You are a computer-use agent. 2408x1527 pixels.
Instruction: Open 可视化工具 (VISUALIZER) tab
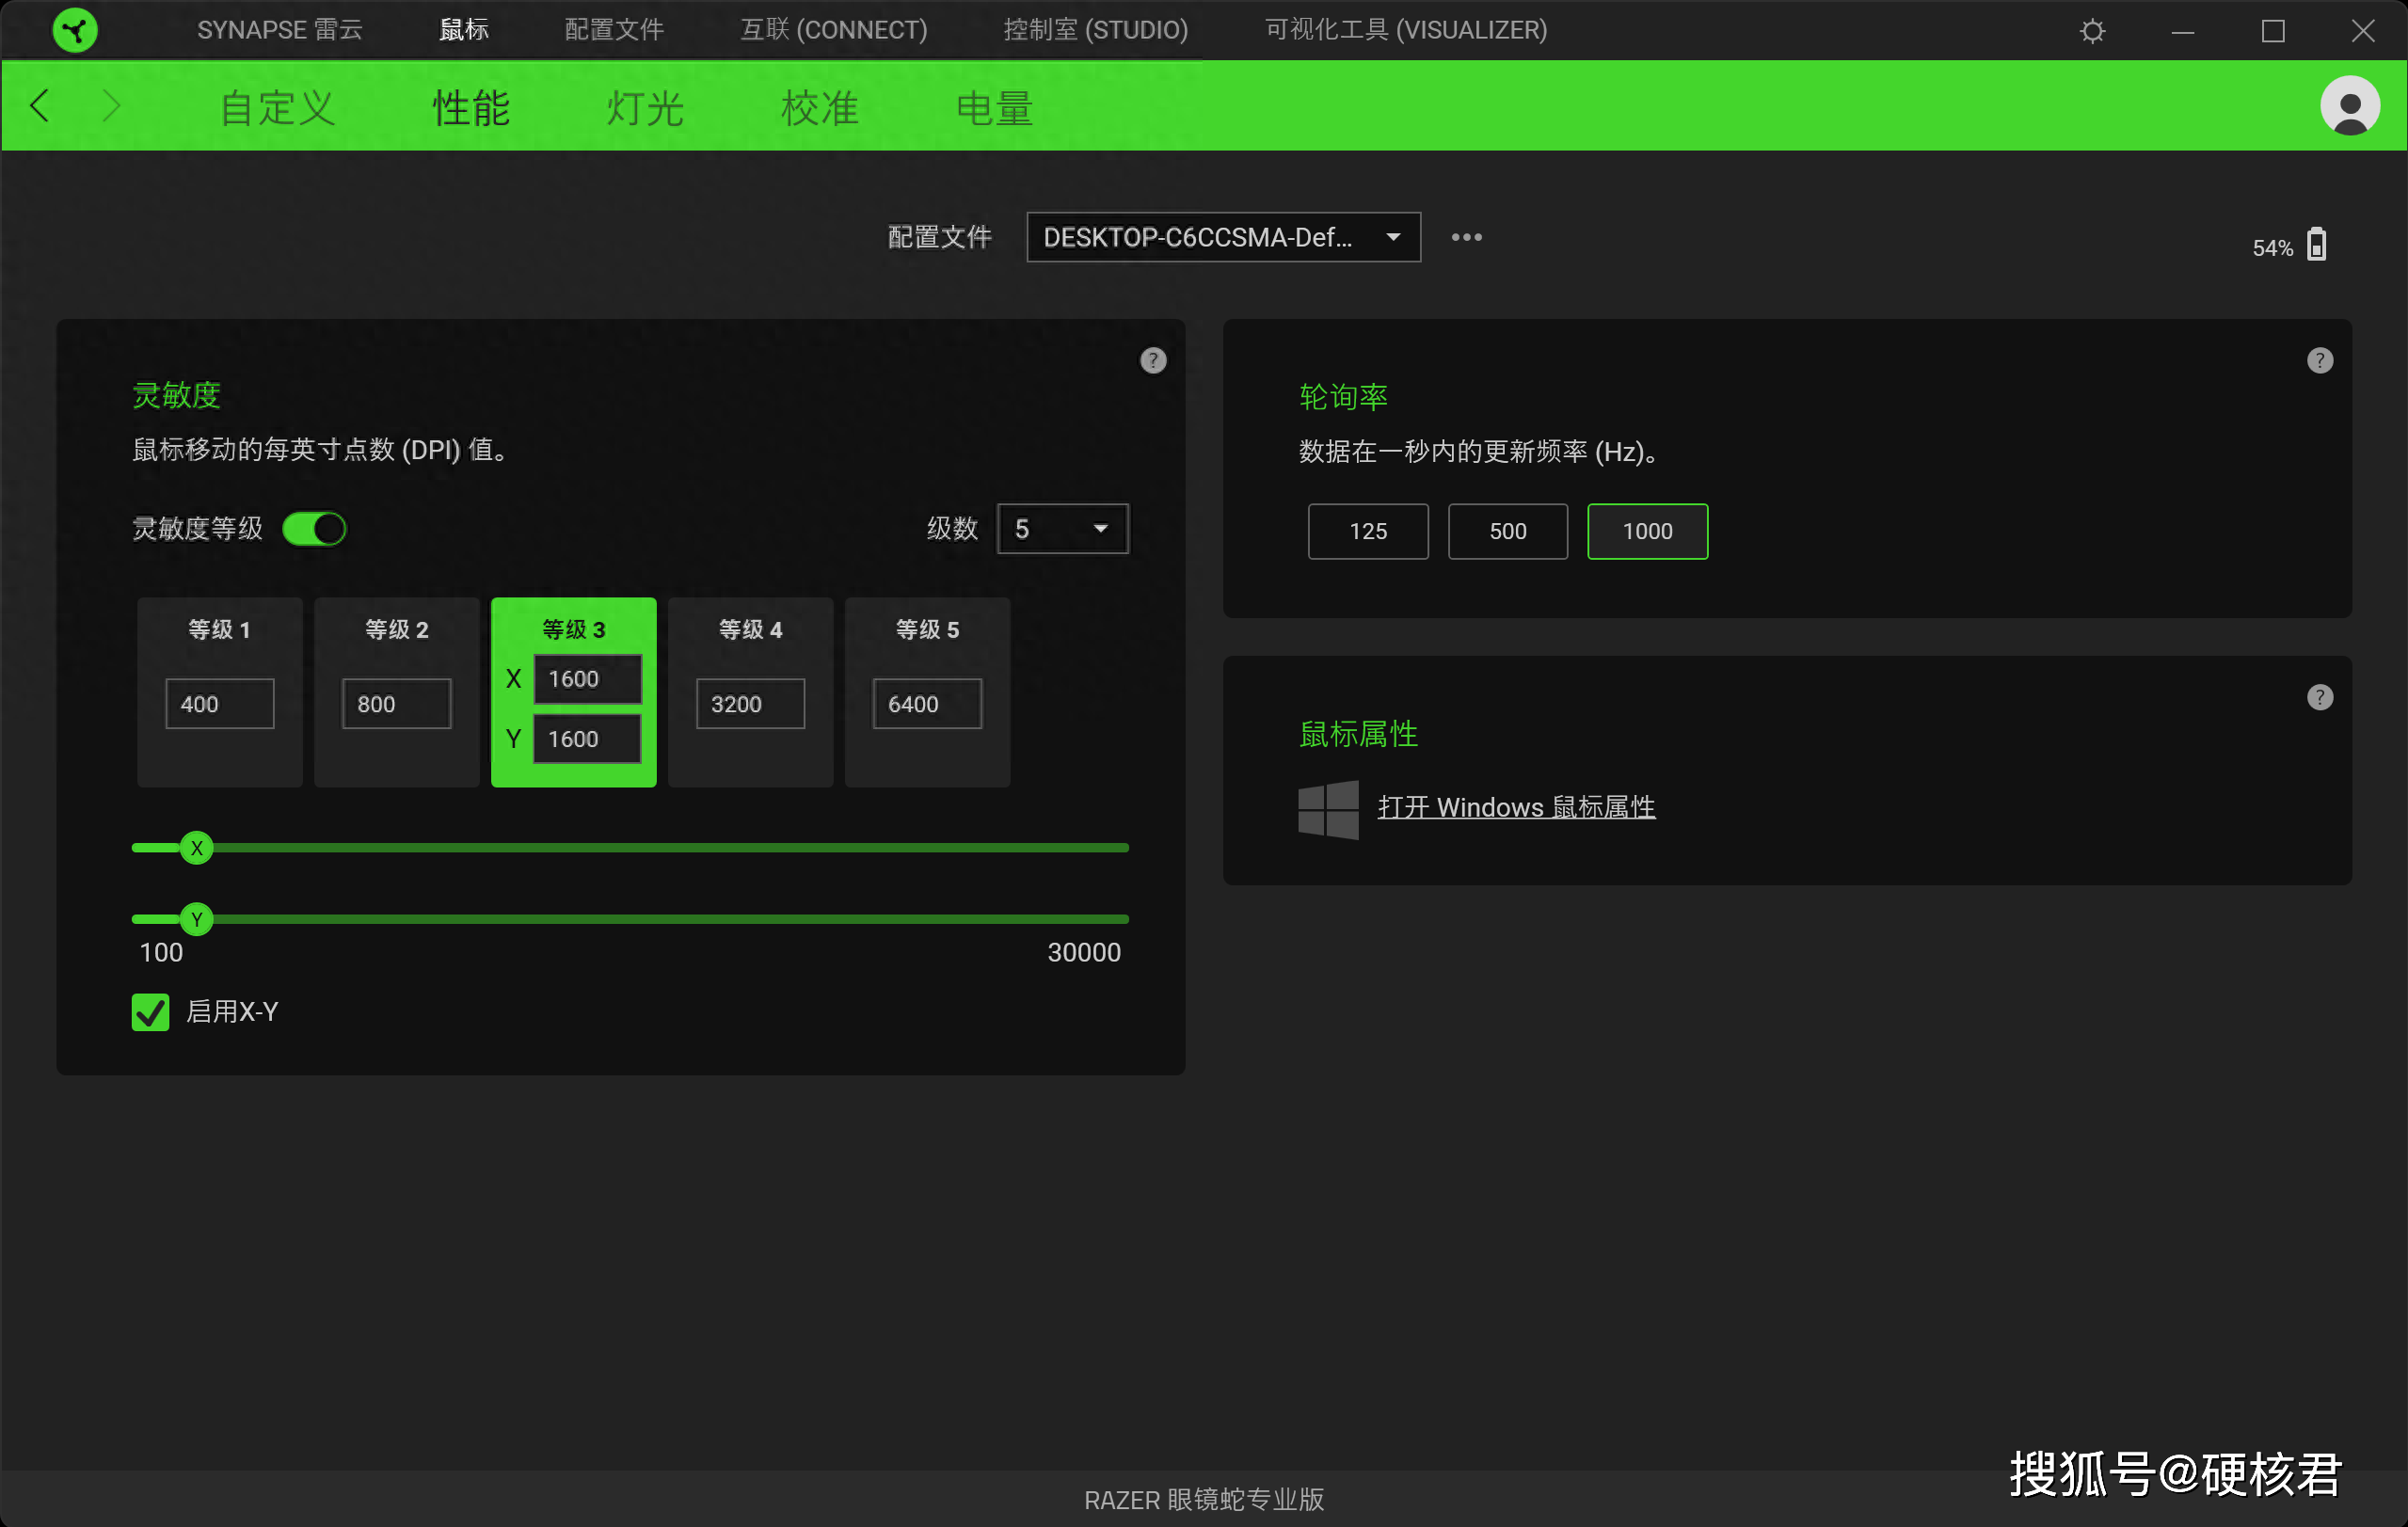click(1406, 30)
